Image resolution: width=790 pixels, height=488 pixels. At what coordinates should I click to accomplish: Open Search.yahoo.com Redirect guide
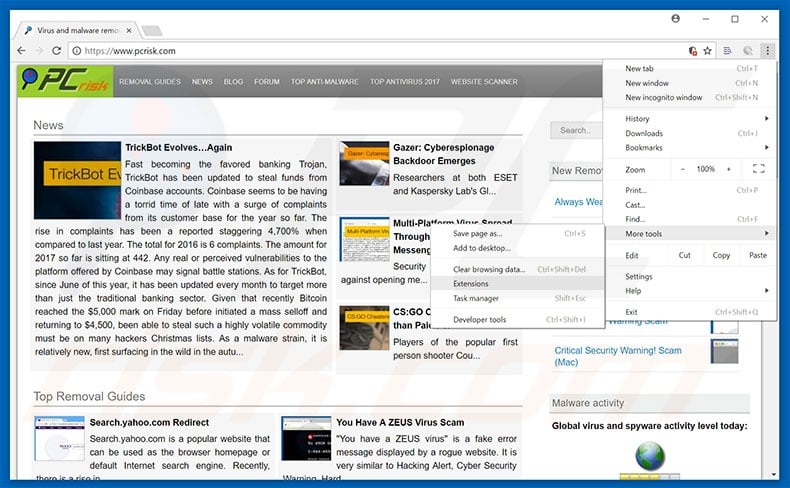(x=149, y=423)
